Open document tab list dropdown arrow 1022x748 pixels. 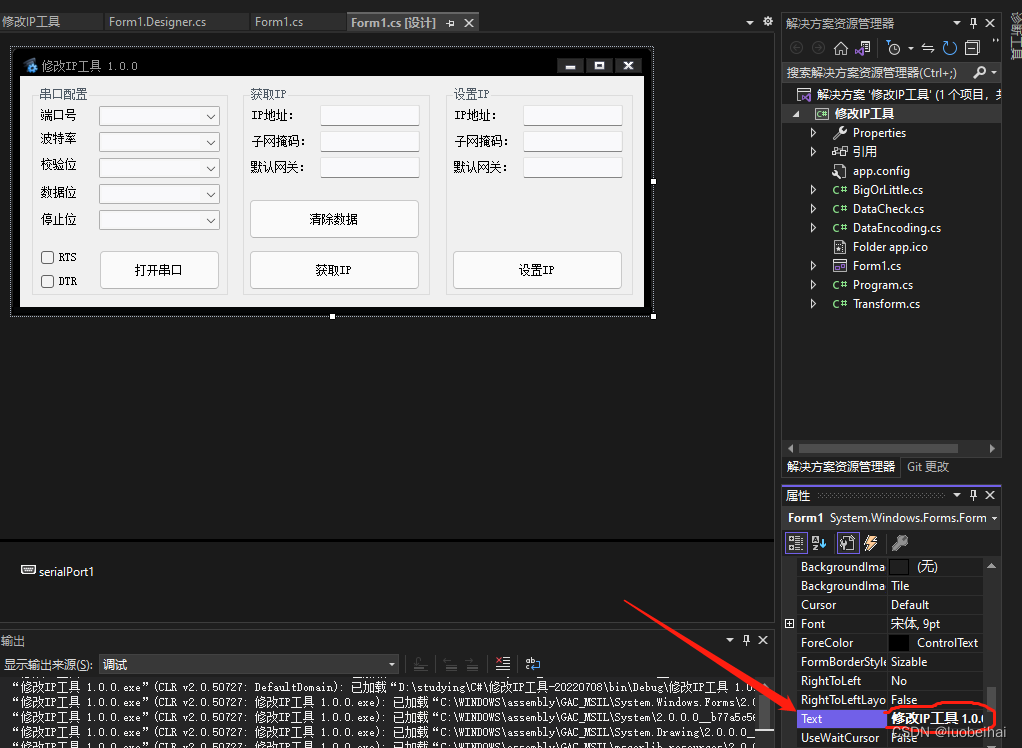[750, 22]
